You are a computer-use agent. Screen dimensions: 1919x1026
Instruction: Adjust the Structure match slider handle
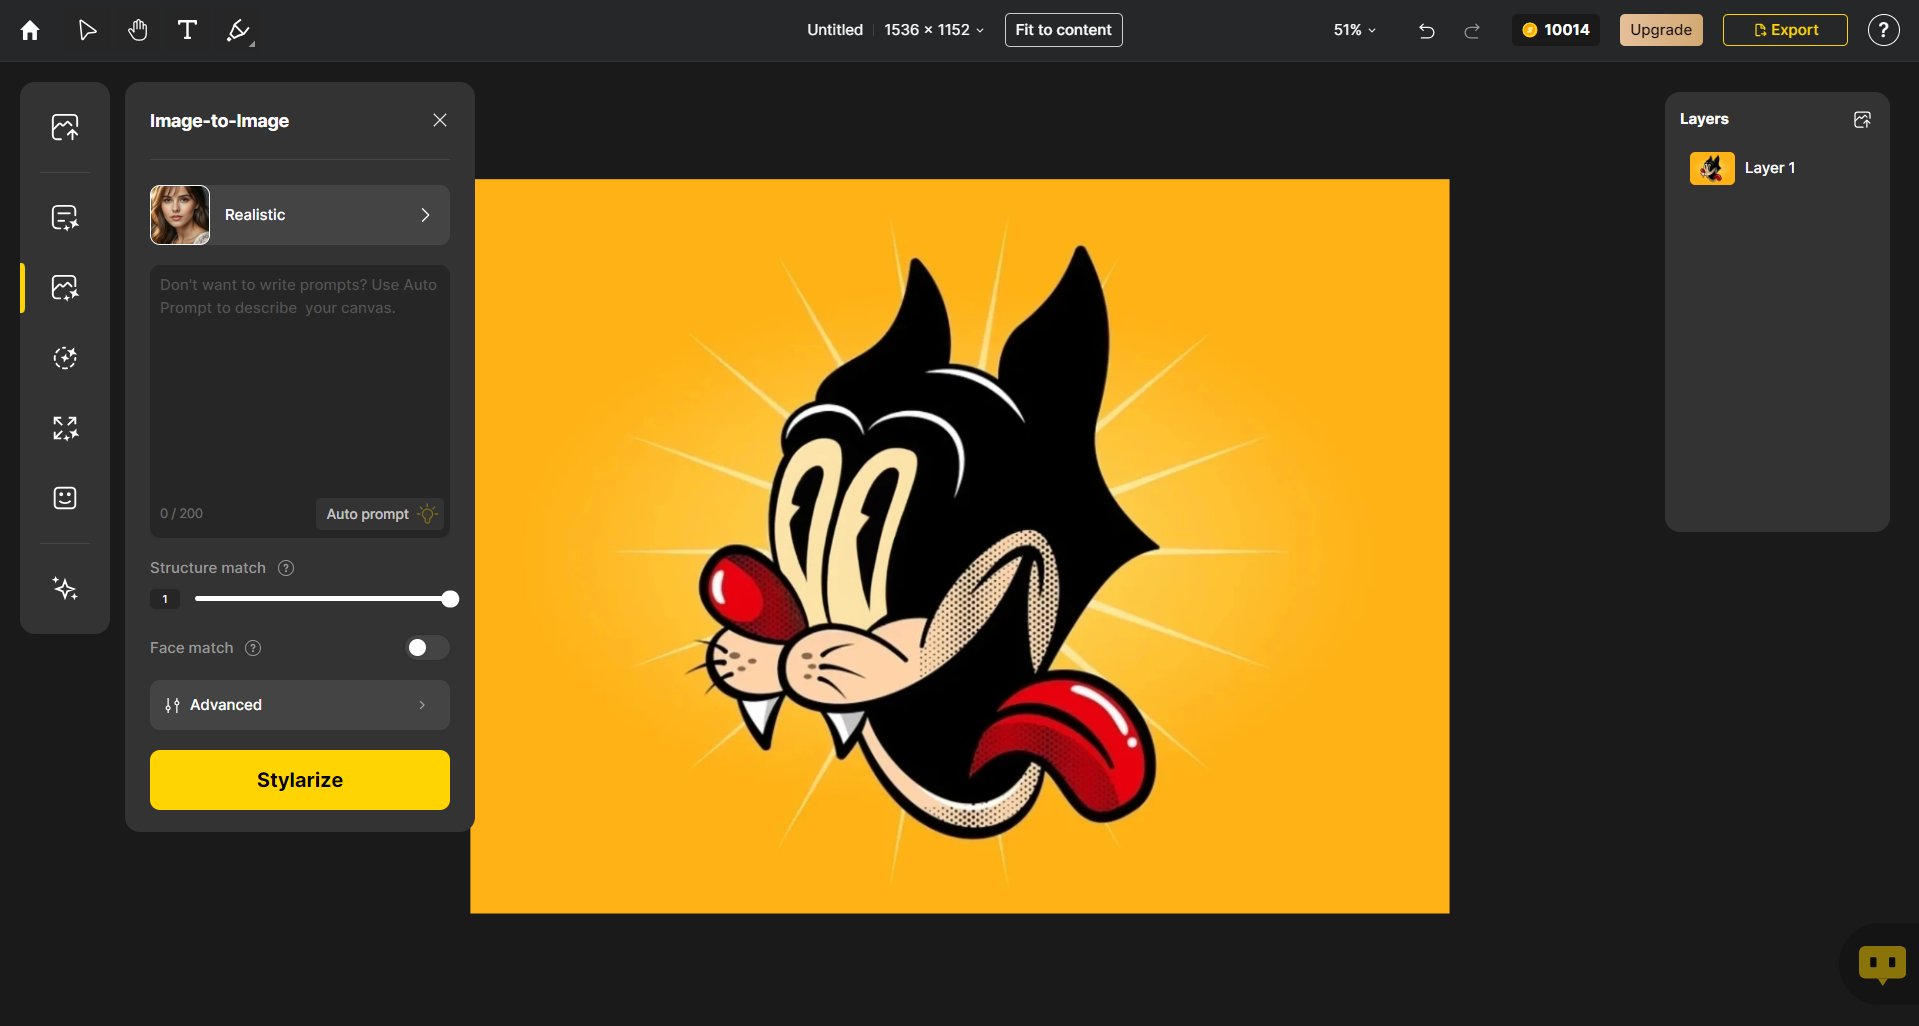click(450, 599)
